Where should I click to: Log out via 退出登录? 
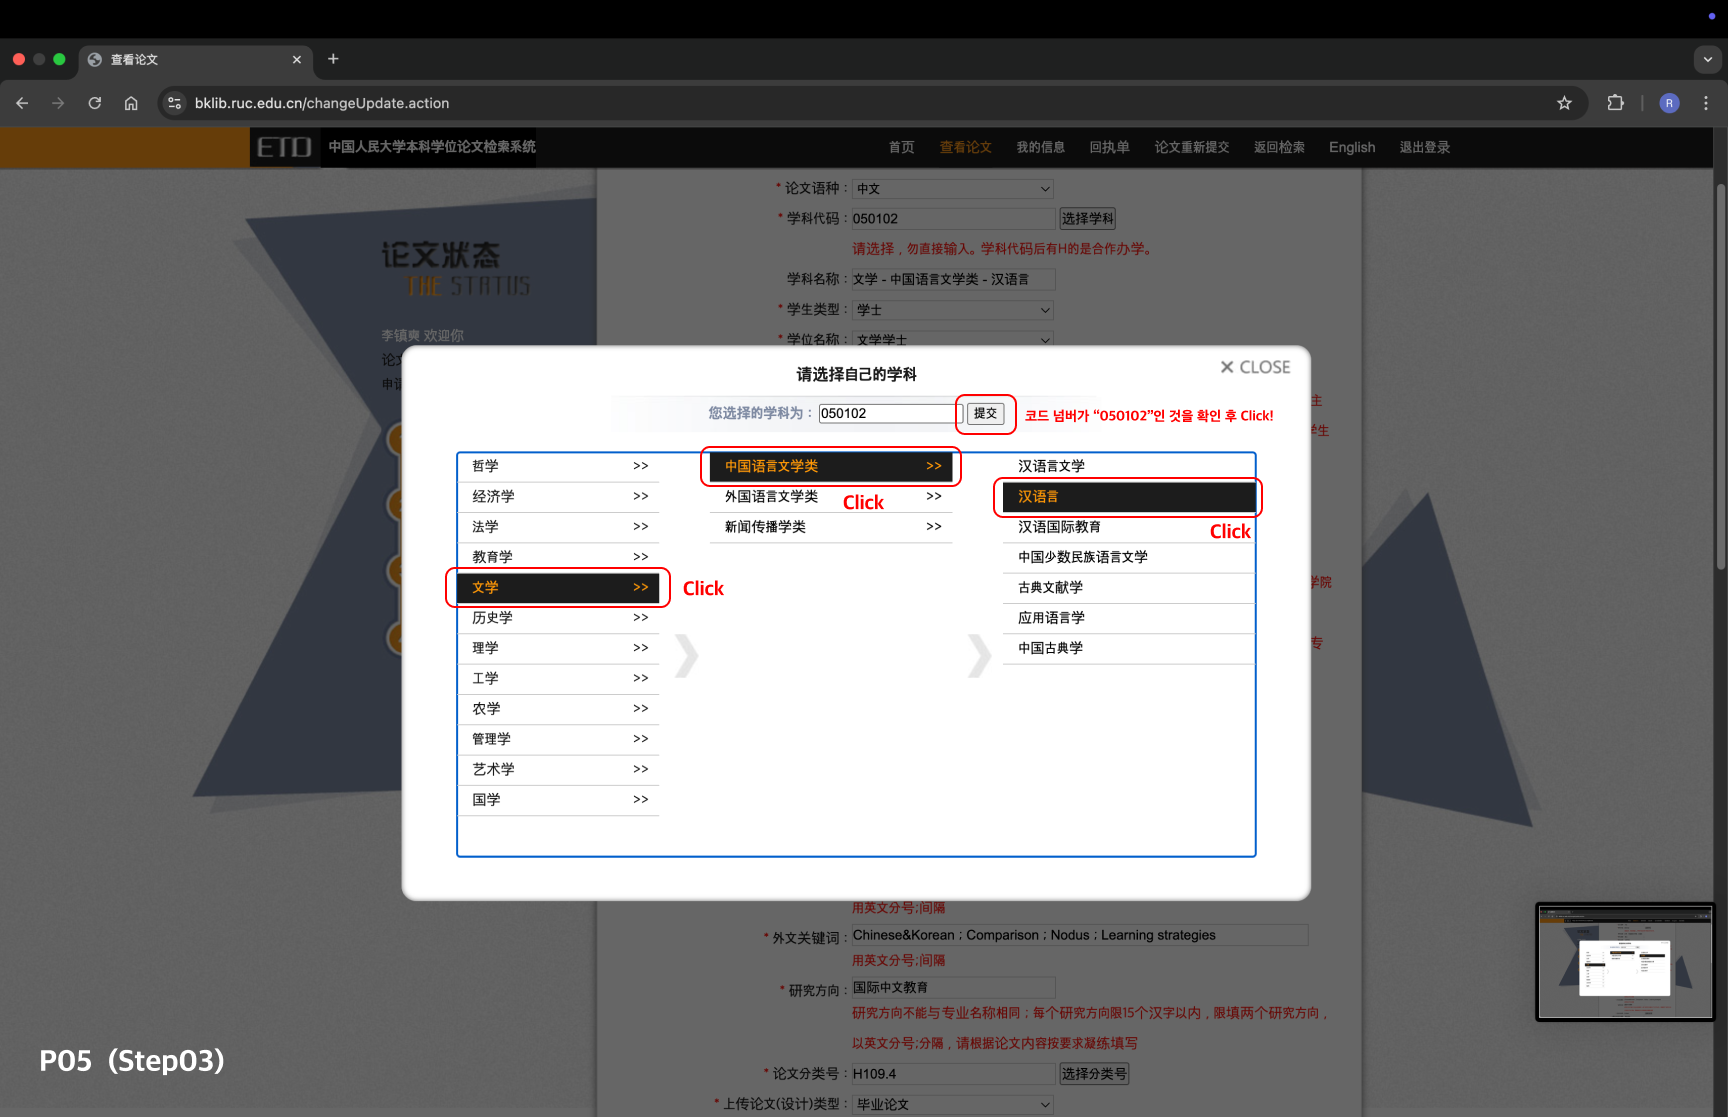[x=1424, y=147]
